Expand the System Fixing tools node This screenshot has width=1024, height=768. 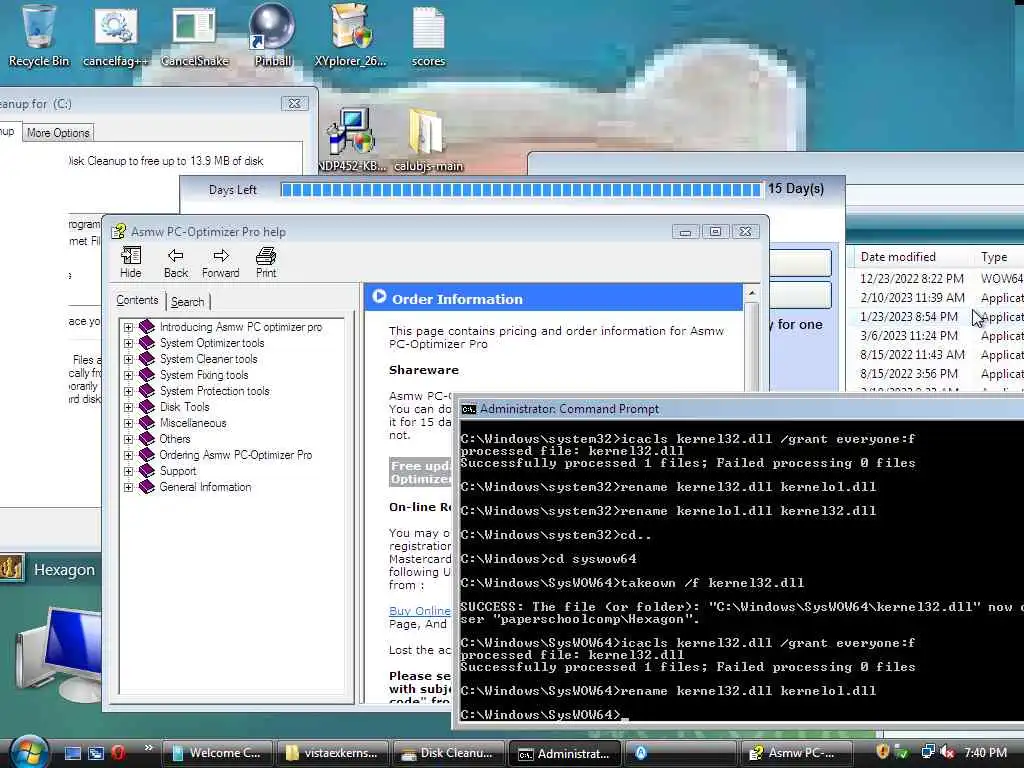coord(129,375)
